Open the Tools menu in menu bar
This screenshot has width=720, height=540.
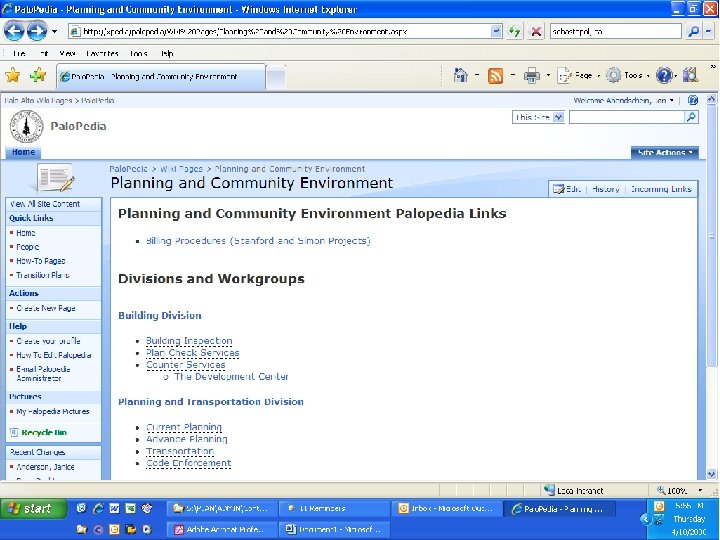click(x=138, y=53)
